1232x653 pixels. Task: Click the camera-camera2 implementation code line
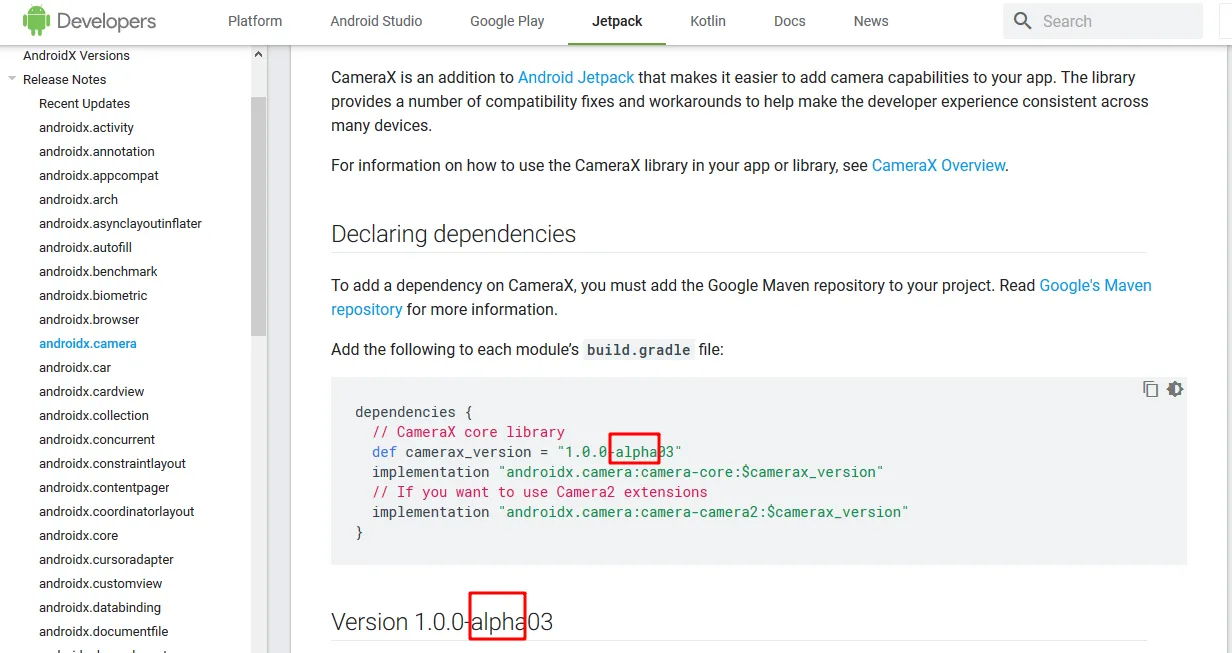coord(640,512)
